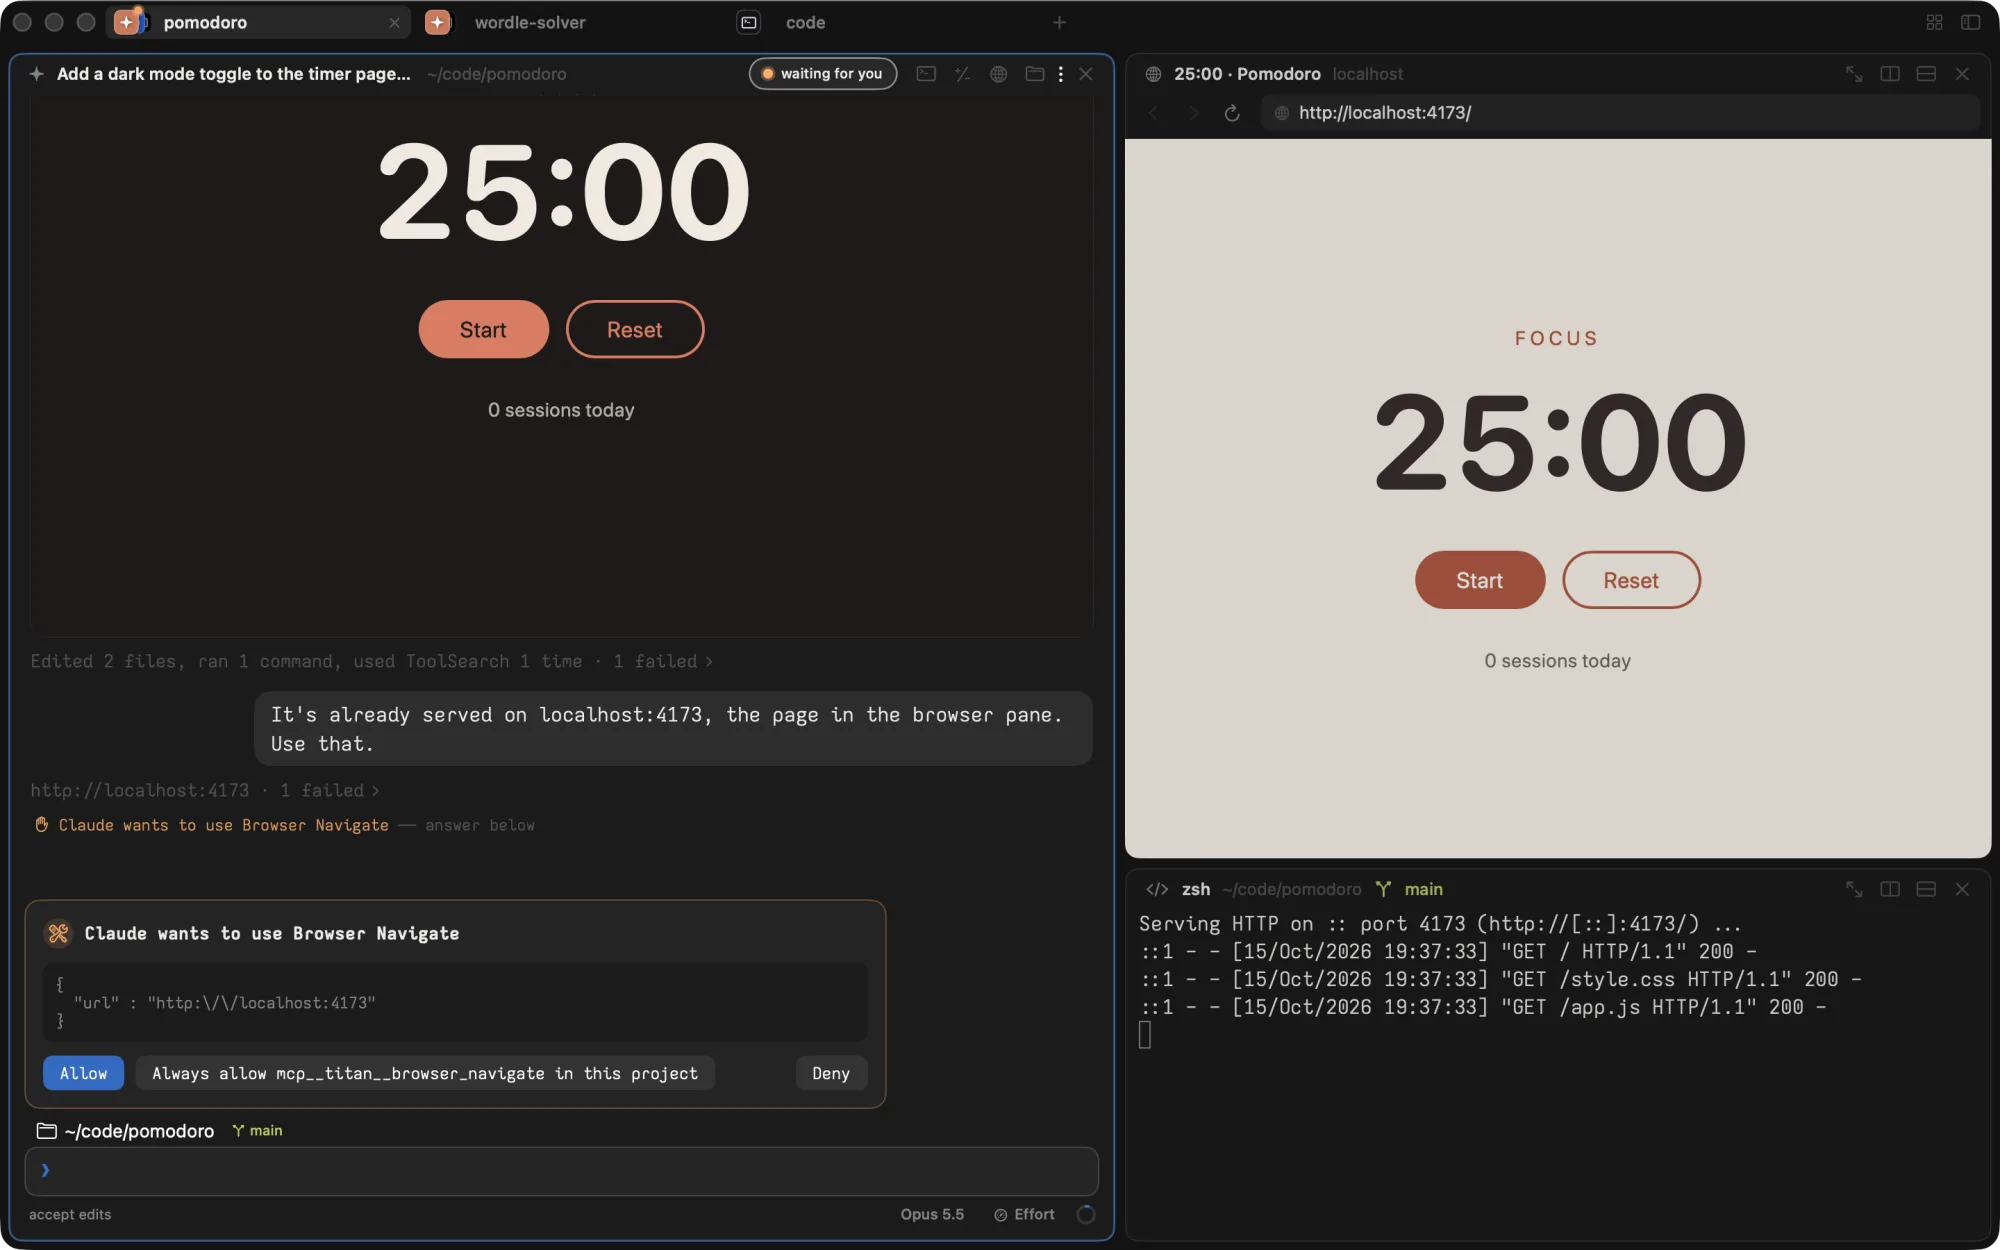Click the FOCUS label in browser pane
The width and height of the screenshot is (2000, 1250).
(x=1557, y=338)
